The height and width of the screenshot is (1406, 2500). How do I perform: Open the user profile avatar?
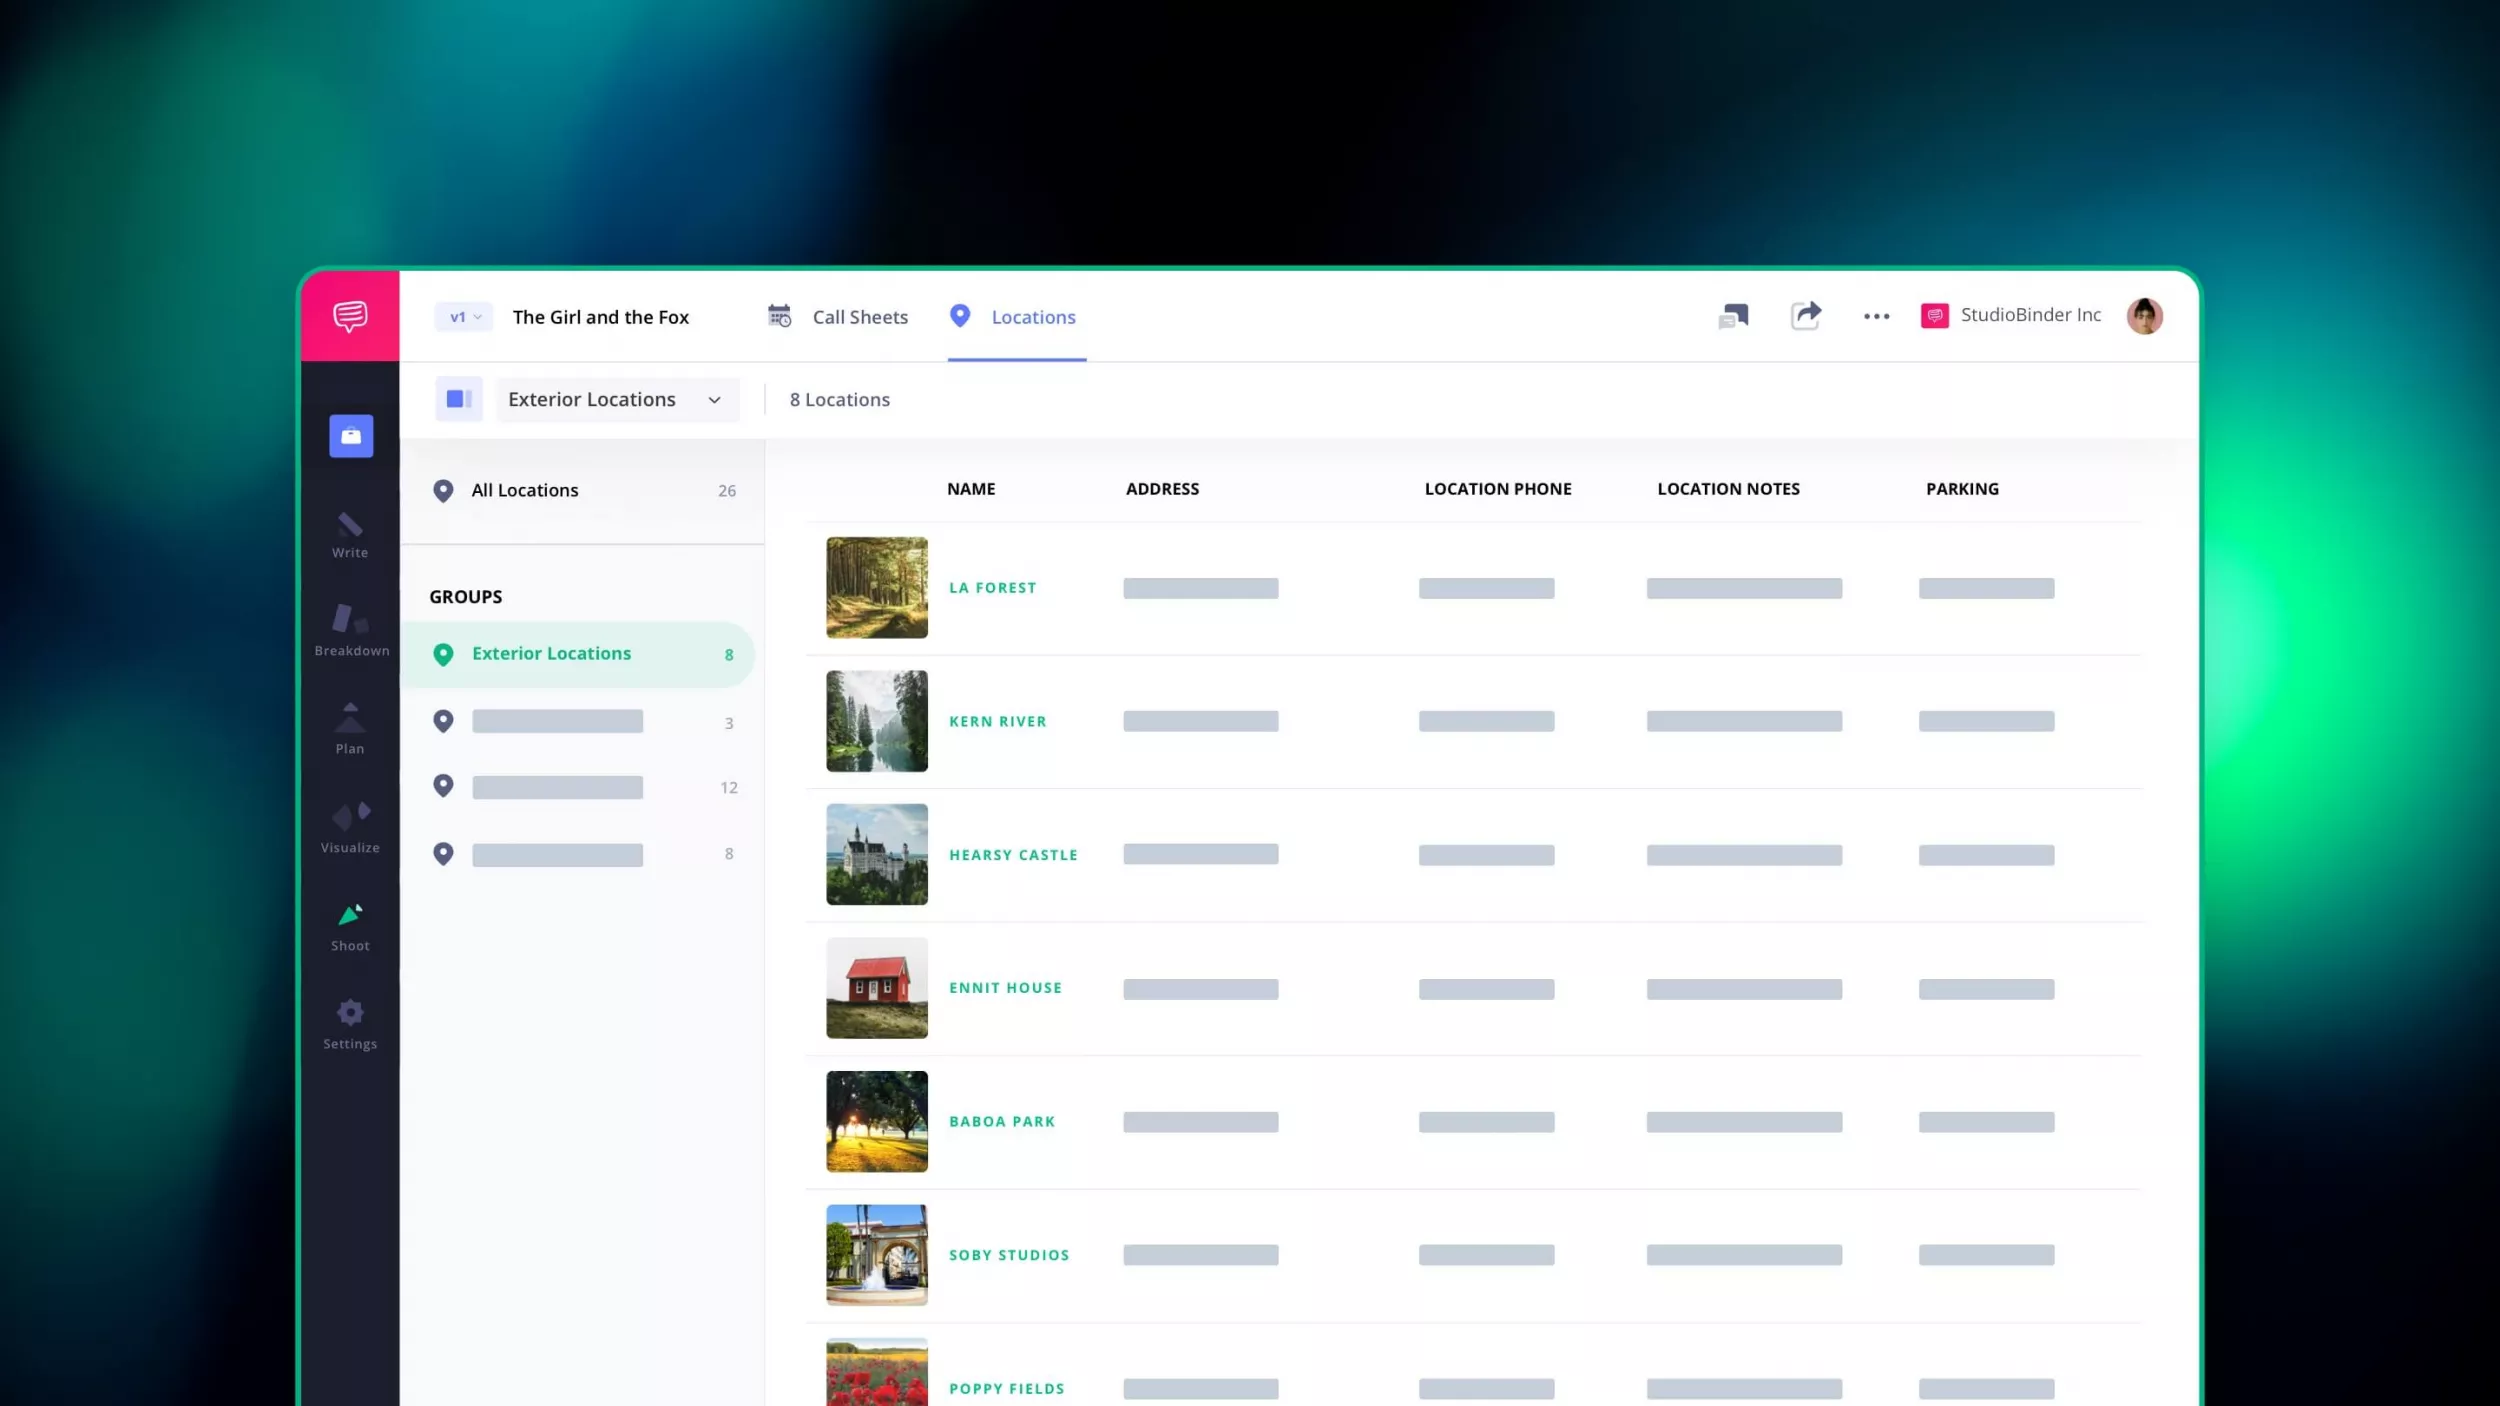2144,316
